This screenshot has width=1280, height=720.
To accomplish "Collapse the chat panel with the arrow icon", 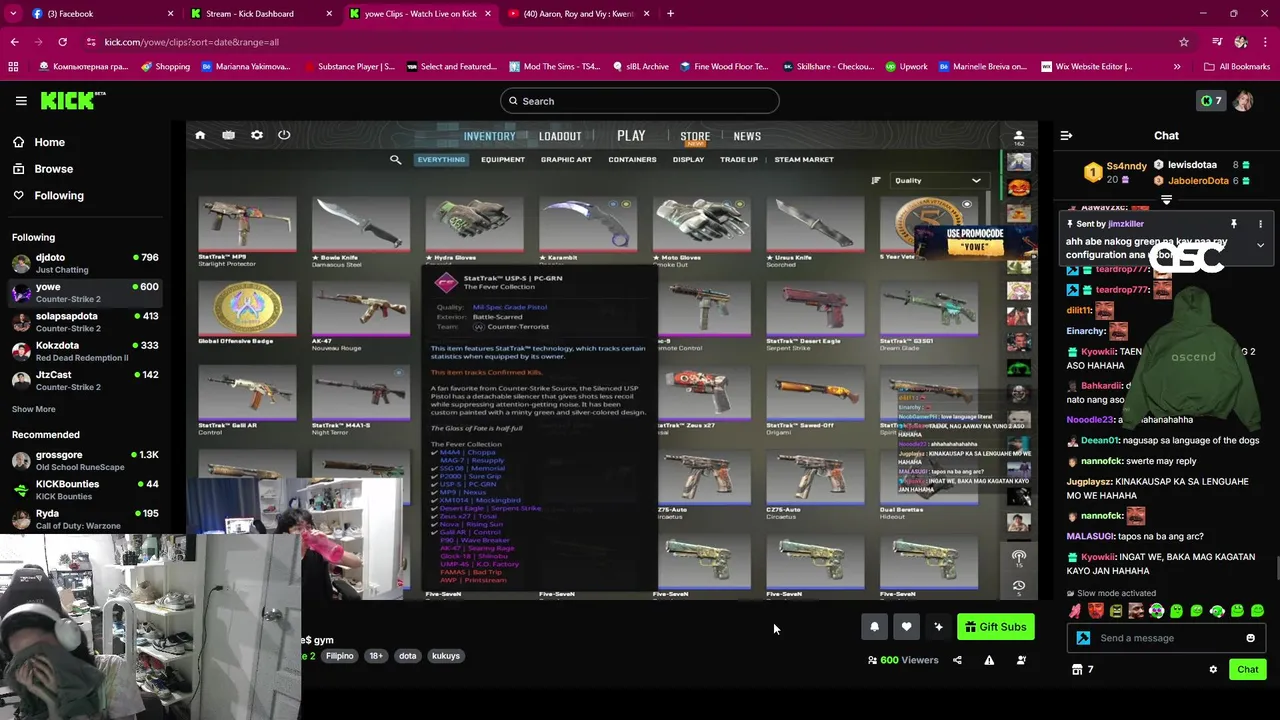I will pyautogui.click(x=1066, y=135).
